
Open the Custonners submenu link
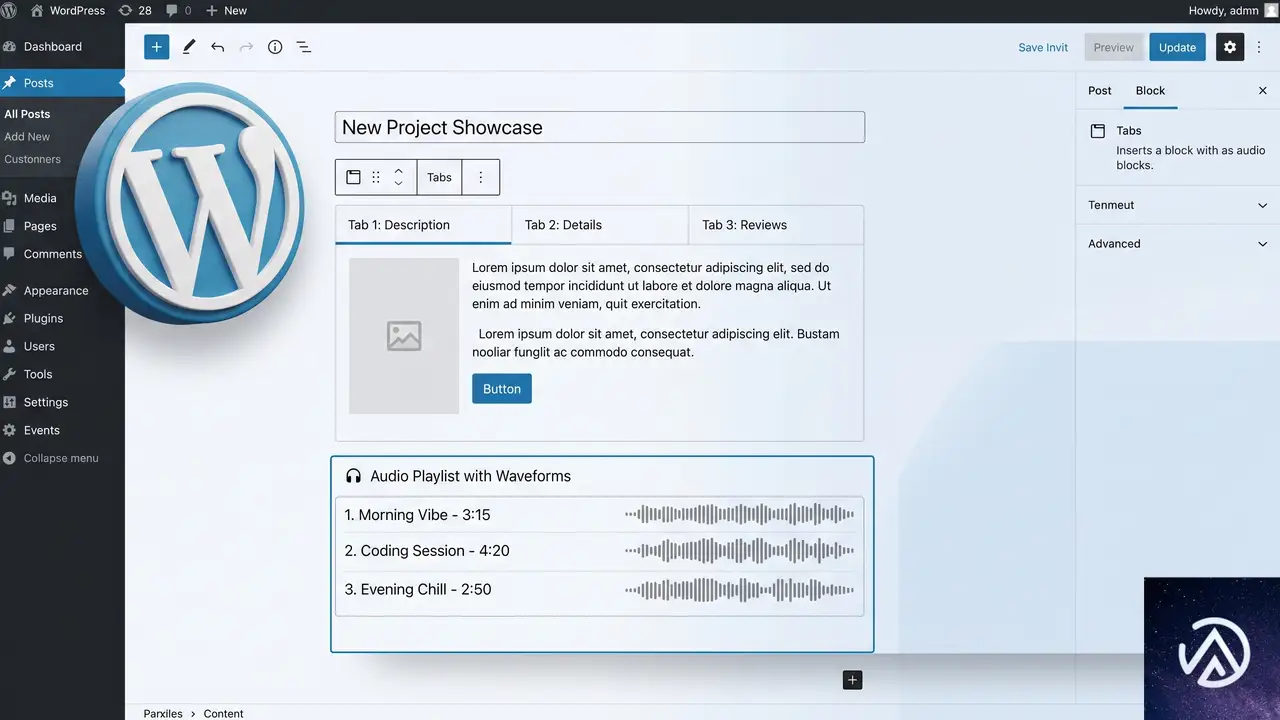32,159
